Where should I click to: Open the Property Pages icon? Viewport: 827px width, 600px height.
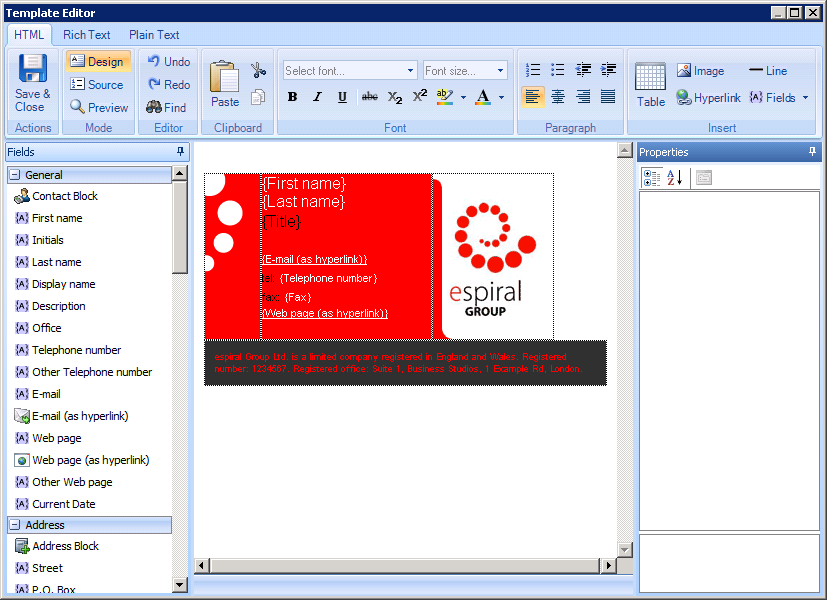(x=704, y=178)
